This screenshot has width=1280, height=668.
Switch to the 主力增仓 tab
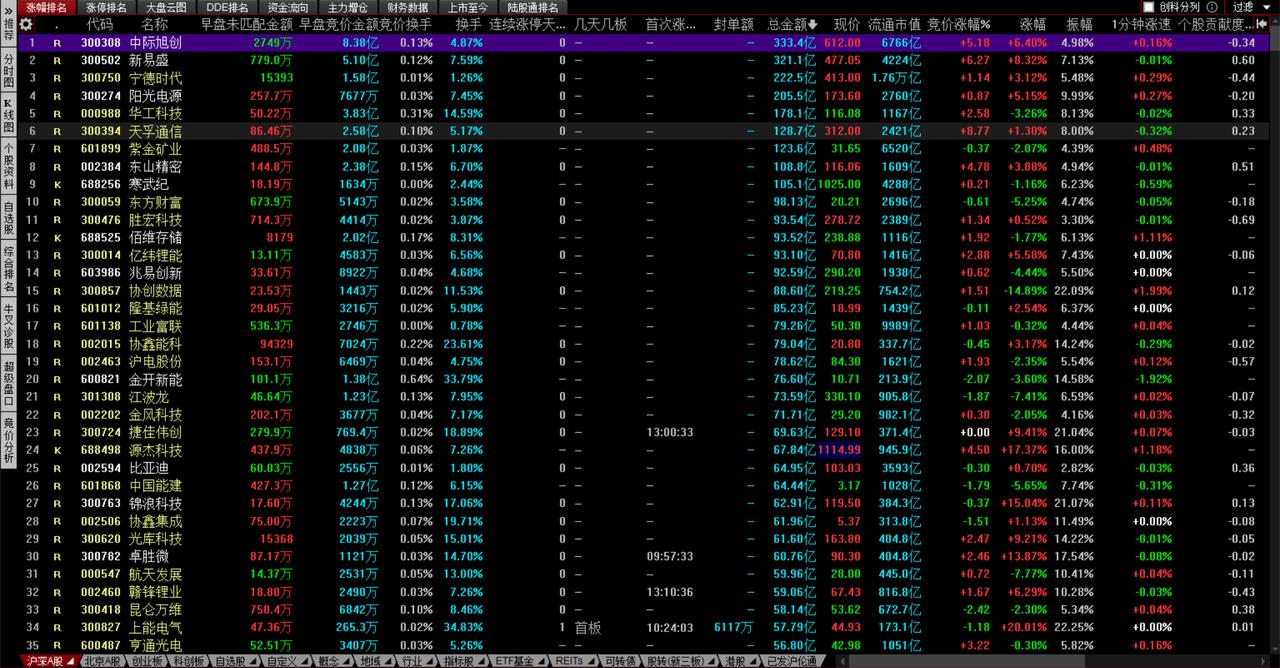(x=348, y=7)
